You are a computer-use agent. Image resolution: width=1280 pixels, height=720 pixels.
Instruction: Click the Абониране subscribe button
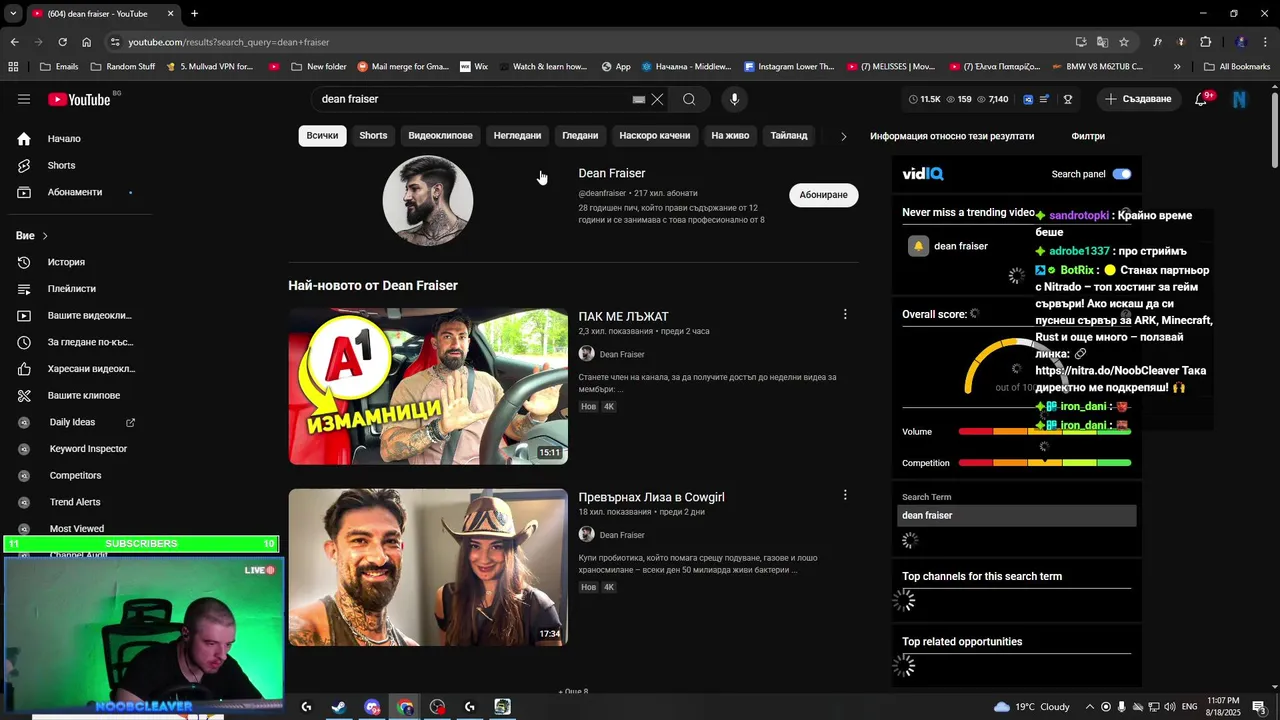(824, 195)
